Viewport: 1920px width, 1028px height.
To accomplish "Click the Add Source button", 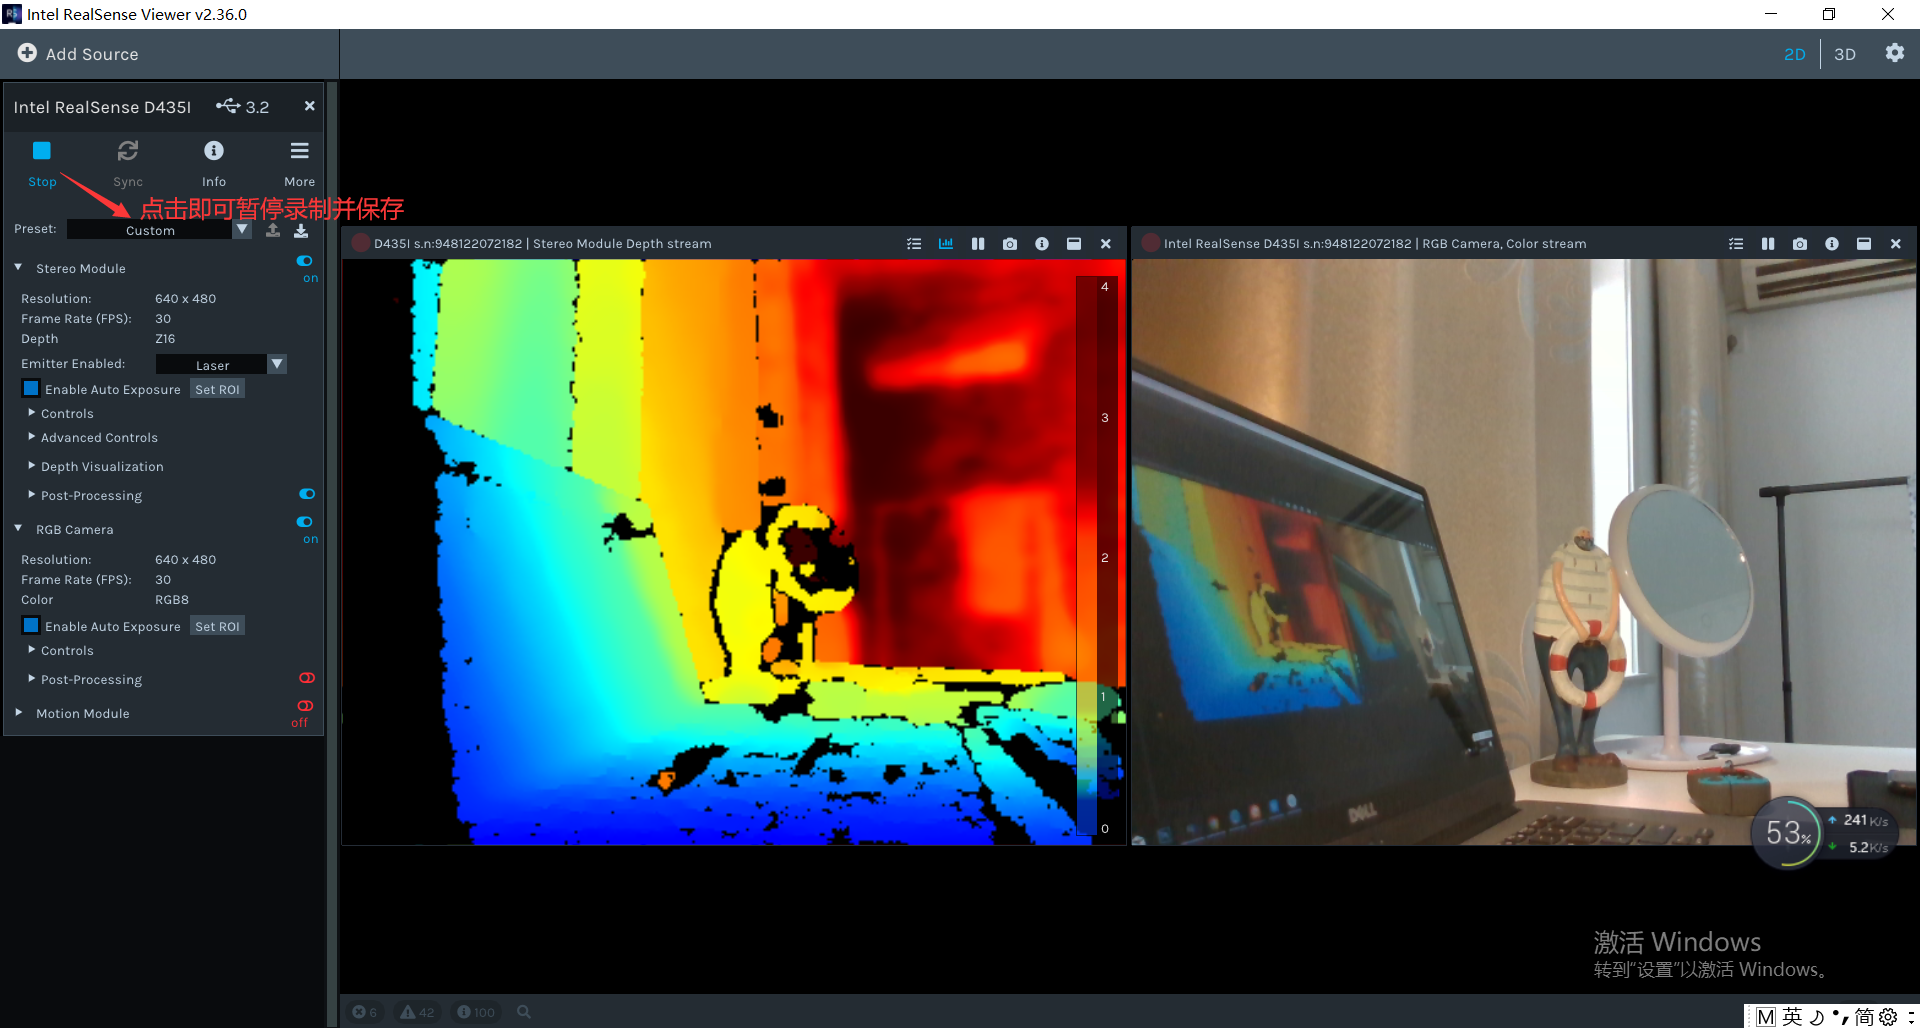I will [78, 54].
